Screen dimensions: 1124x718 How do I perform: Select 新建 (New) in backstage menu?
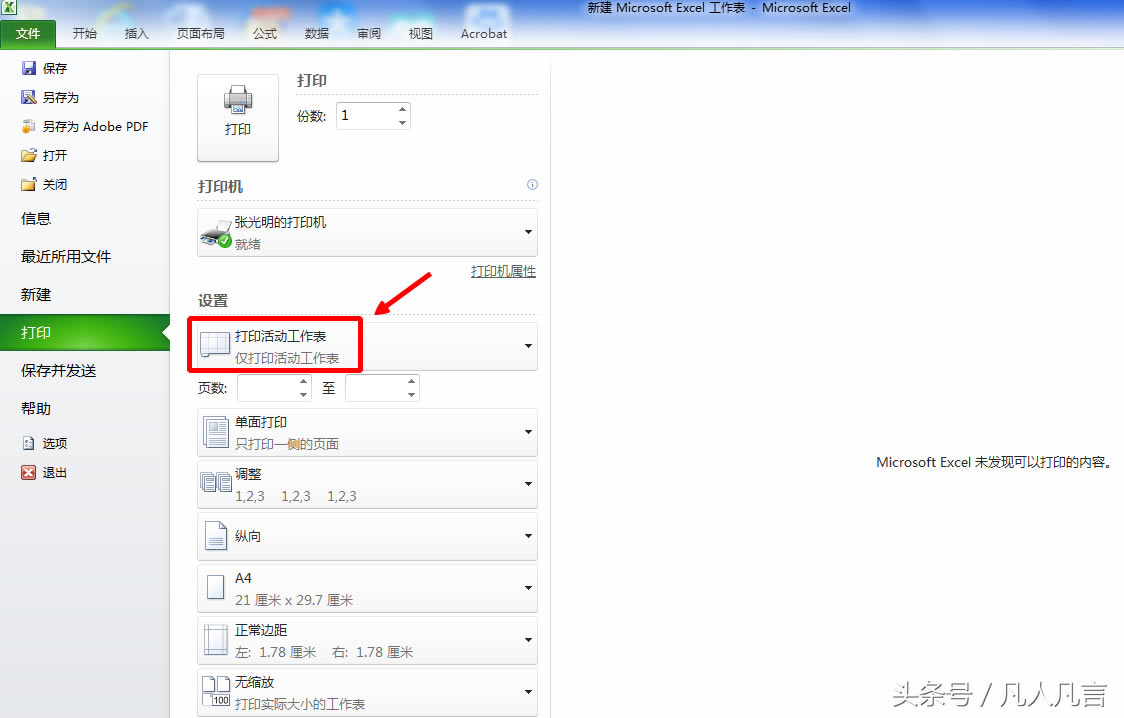[36, 295]
